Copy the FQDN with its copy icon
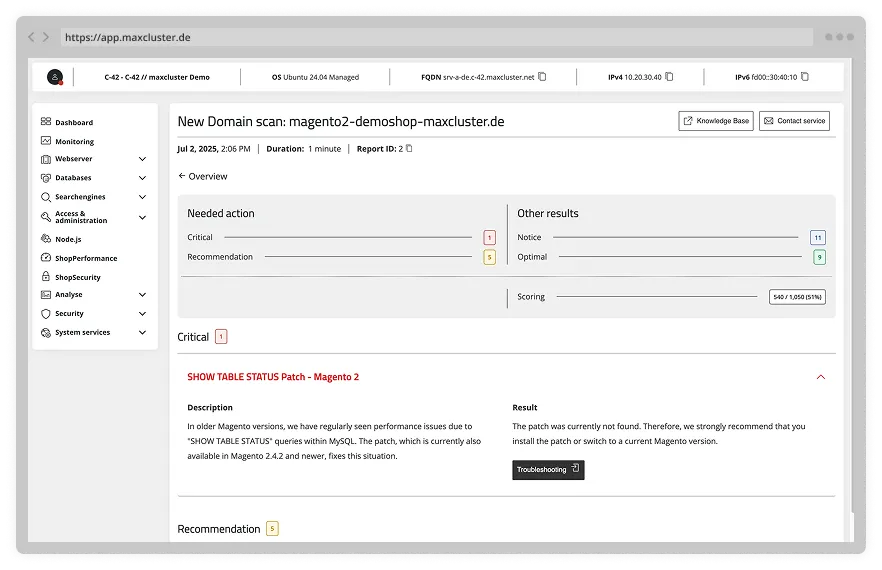Screen dimensions: 882x570 coord(542,77)
